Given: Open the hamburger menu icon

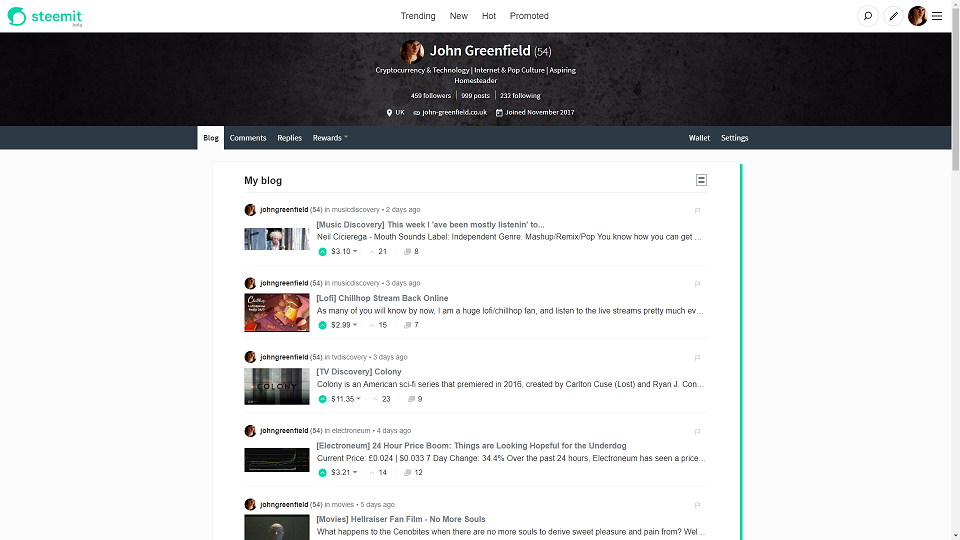Looking at the screenshot, I should click(x=937, y=17).
